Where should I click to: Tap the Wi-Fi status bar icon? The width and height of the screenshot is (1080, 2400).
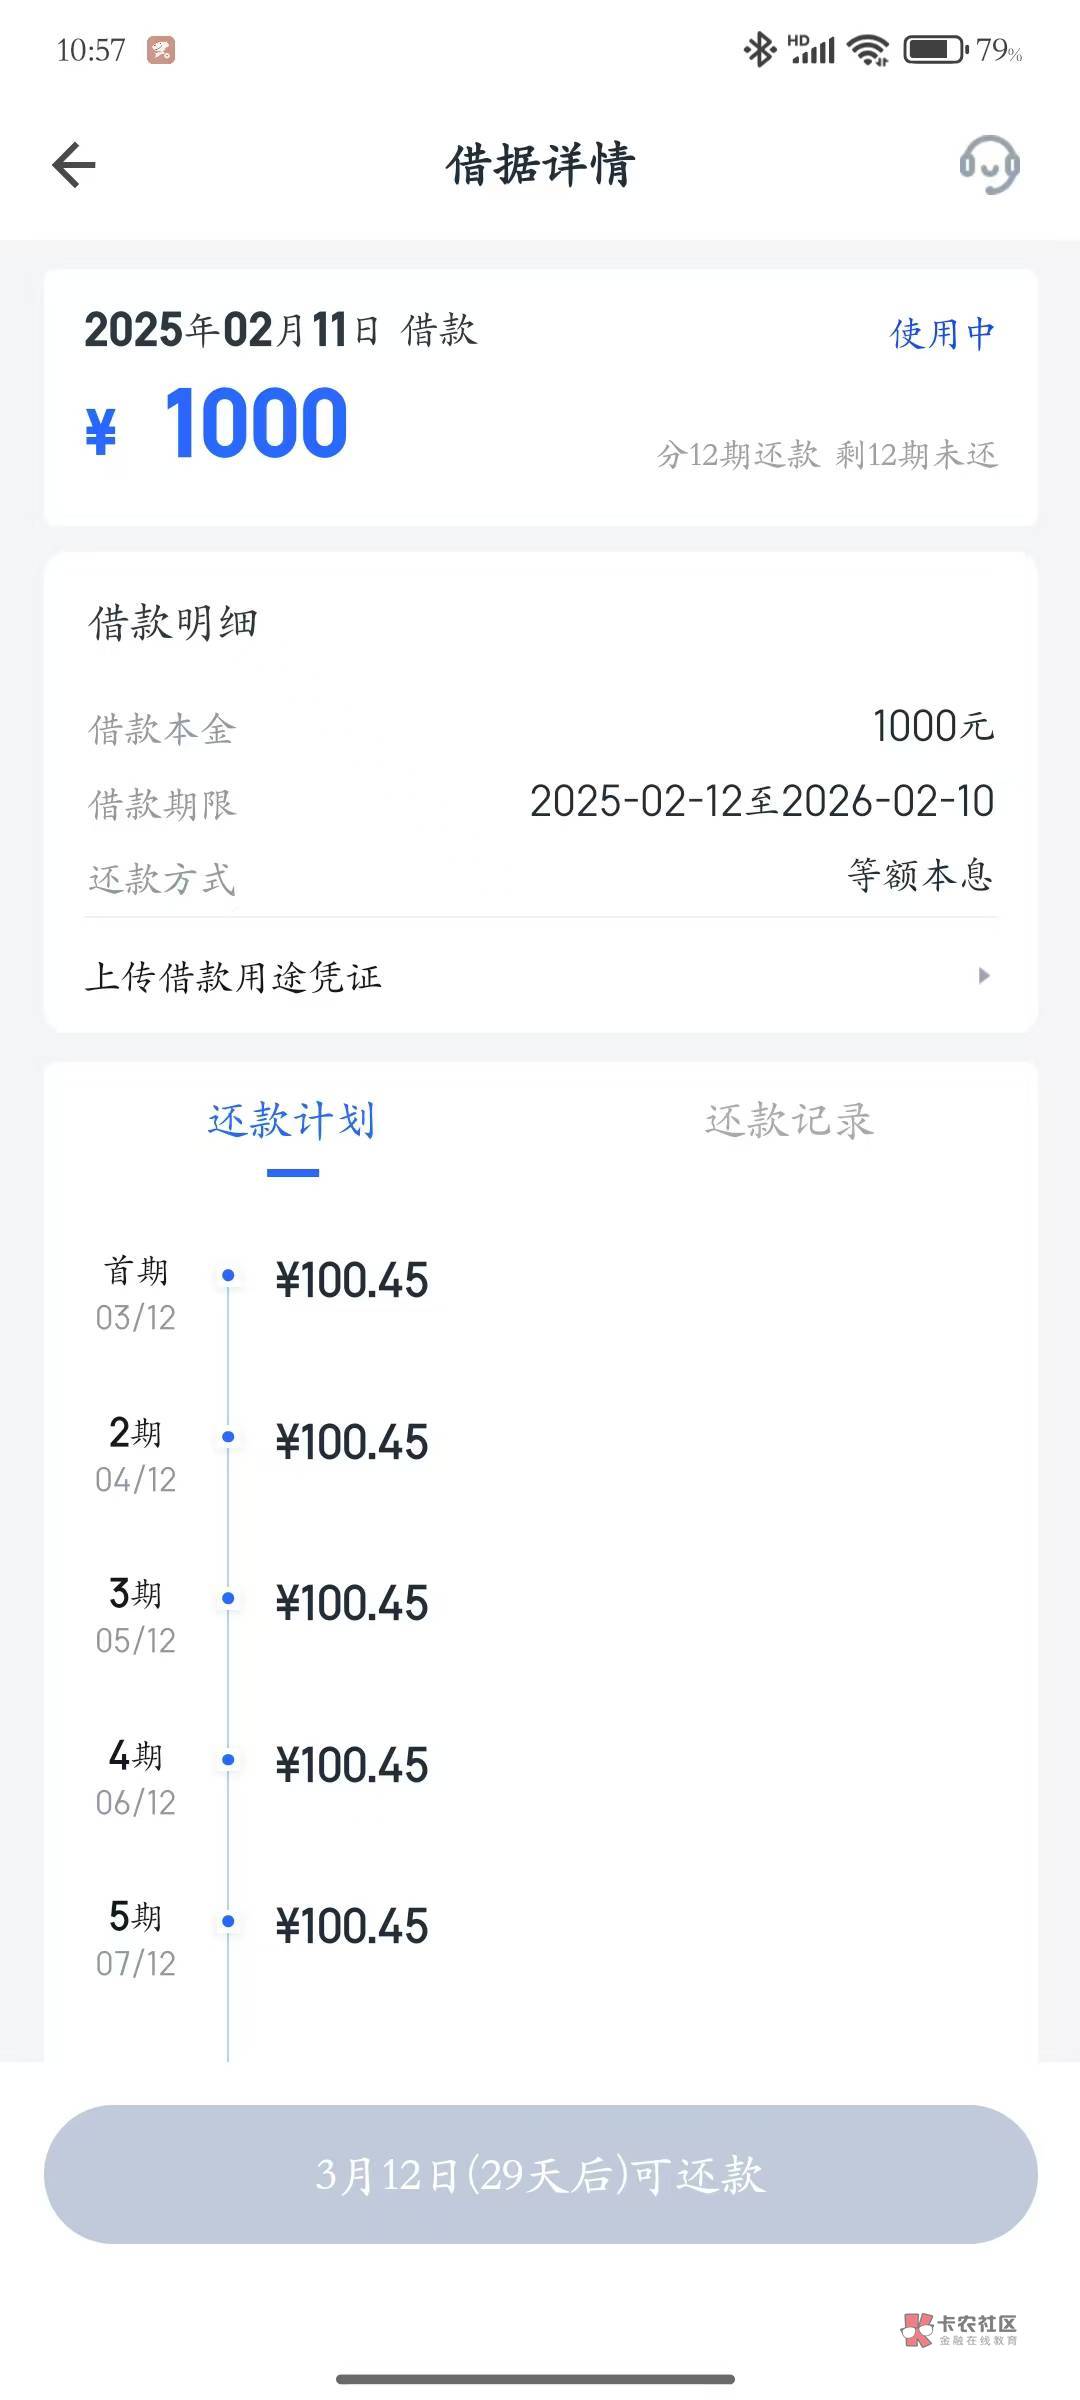tap(867, 49)
